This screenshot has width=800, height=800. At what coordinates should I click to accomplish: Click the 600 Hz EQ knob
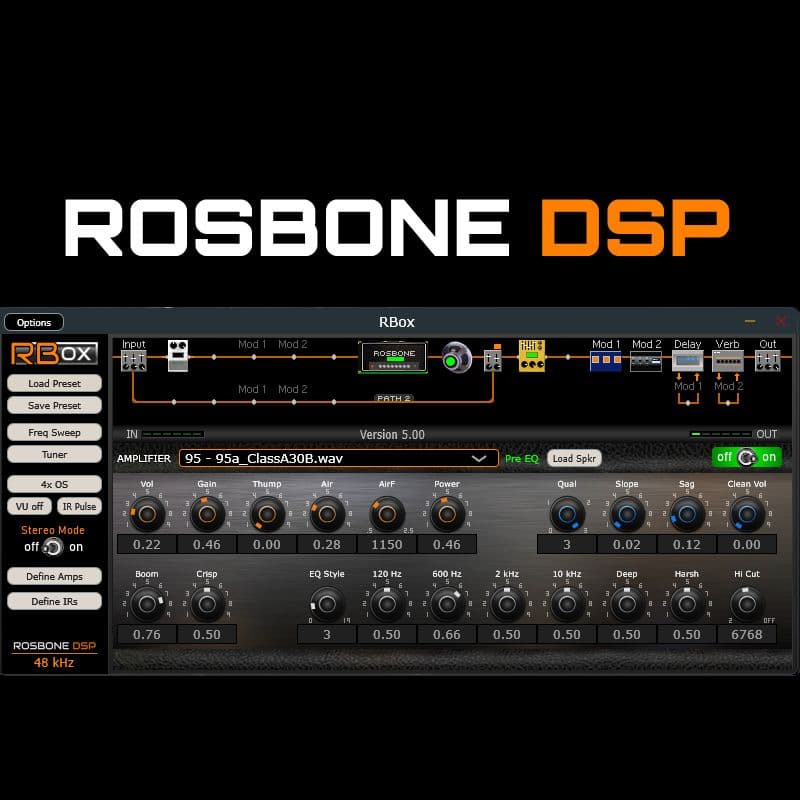pyautogui.click(x=447, y=604)
